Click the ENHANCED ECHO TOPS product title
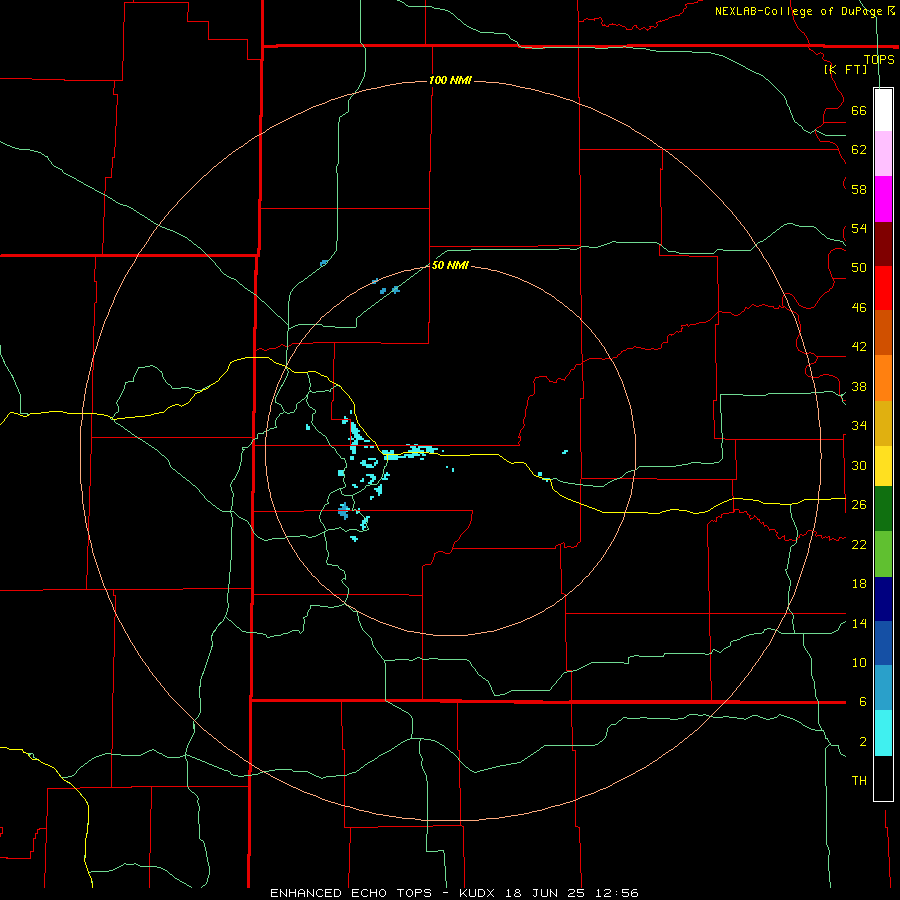The image size is (900, 900). click(351, 893)
